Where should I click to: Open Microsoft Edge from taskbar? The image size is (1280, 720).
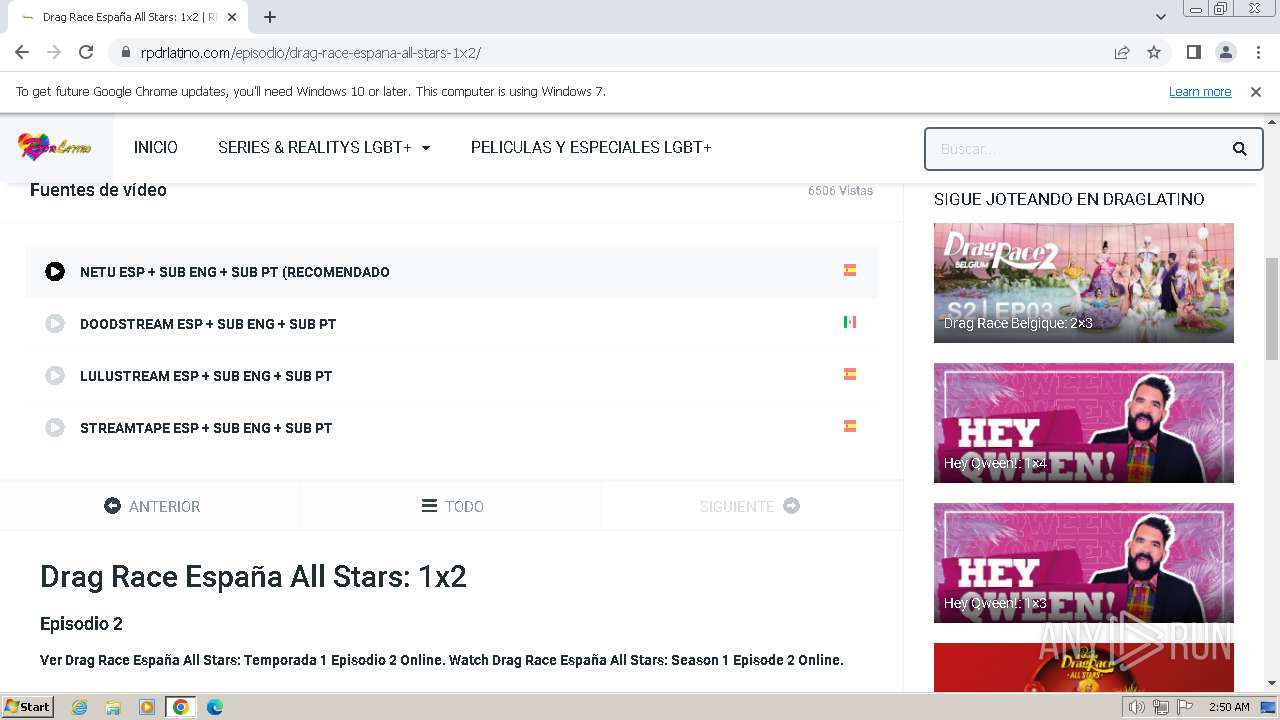click(215, 707)
